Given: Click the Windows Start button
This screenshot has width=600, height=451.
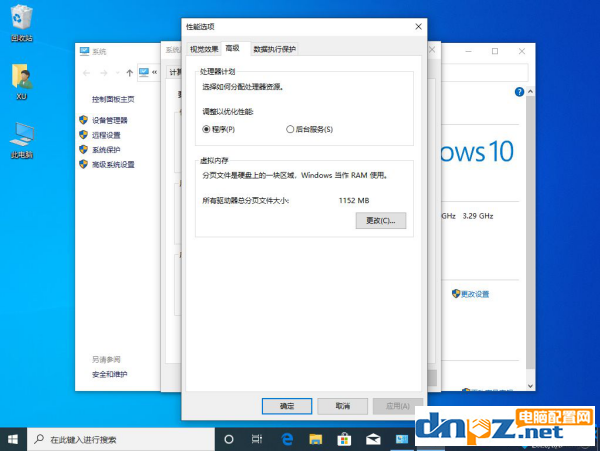Looking at the screenshot, I should coord(13,439).
